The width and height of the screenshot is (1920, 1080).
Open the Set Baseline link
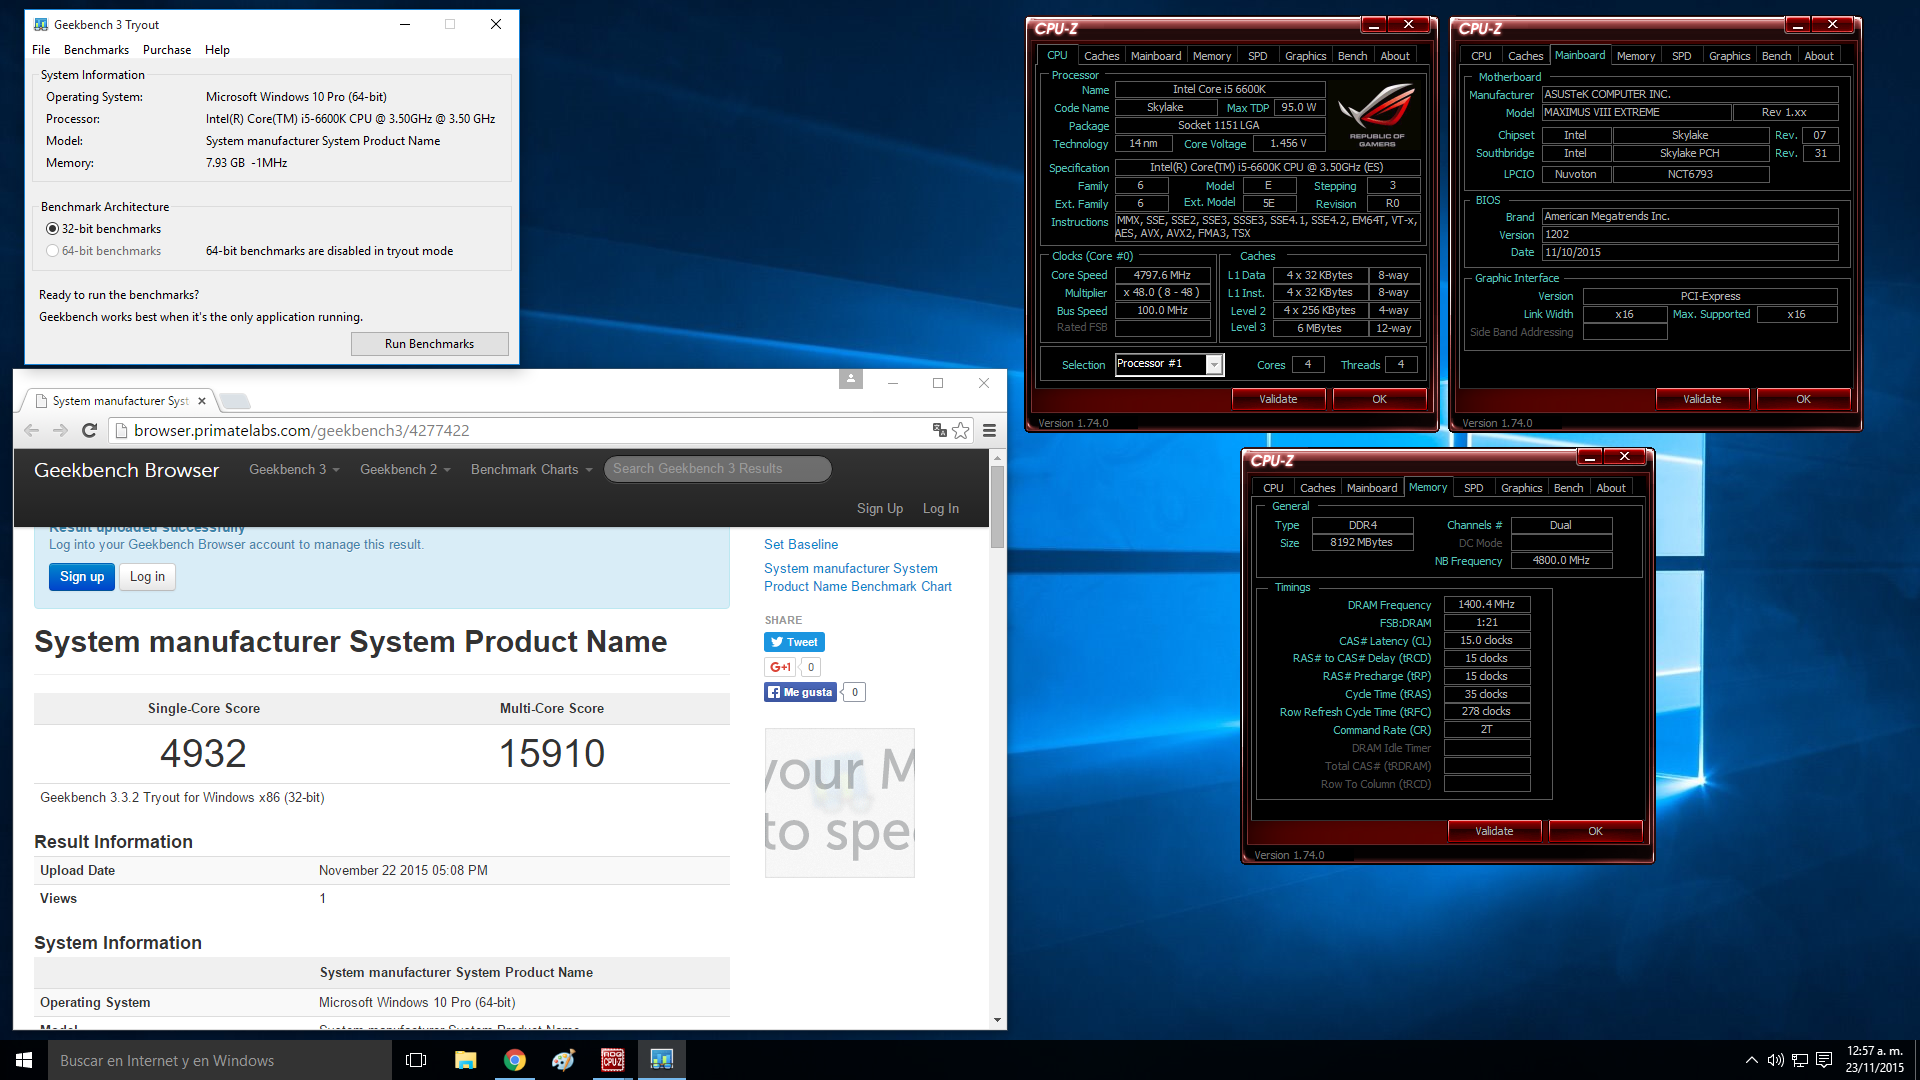[801, 545]
